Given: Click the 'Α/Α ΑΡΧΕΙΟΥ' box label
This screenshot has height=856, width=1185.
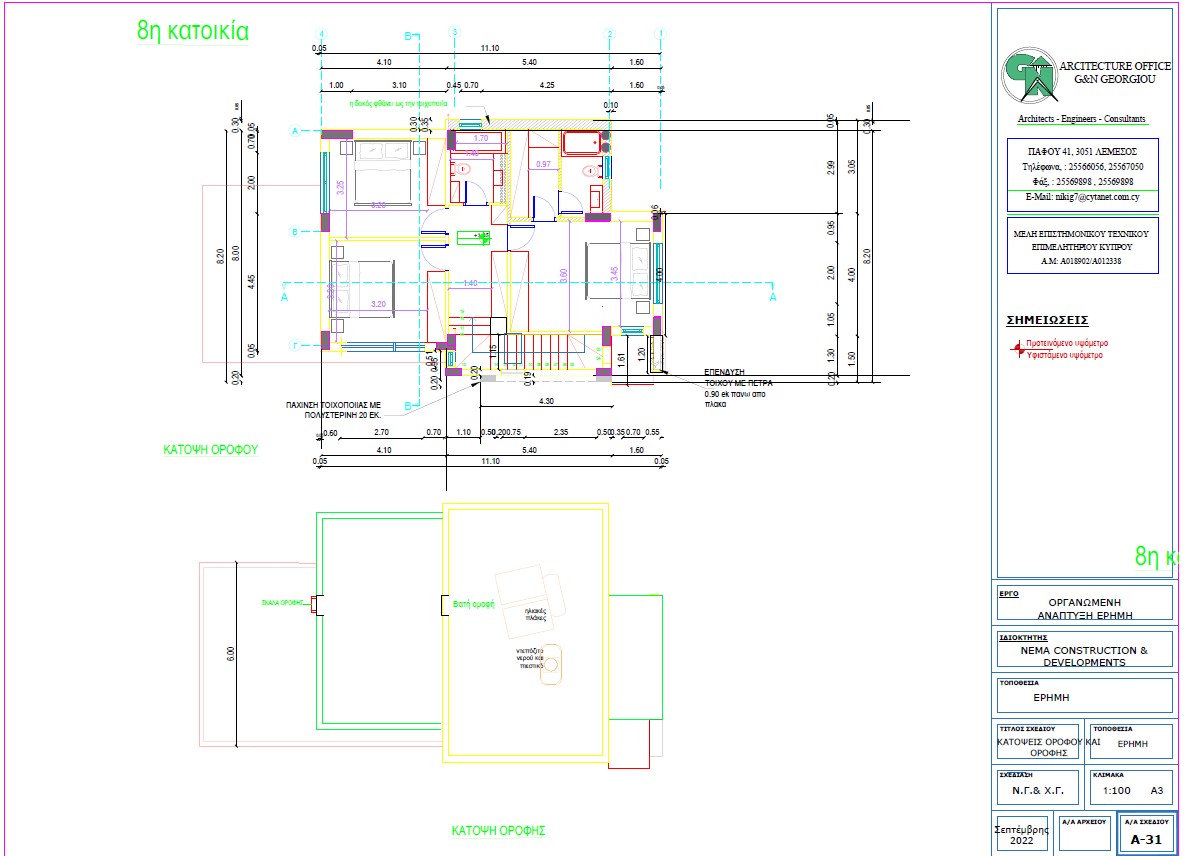Looking at the screenshot, I should click(1084, 821).
